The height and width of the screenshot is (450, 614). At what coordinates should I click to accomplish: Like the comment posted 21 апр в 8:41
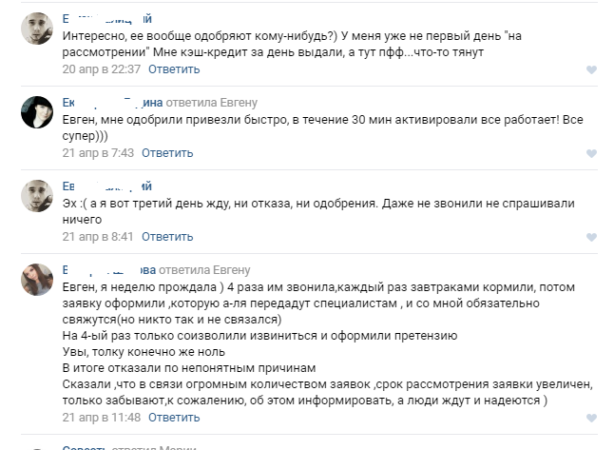(591, 237)
